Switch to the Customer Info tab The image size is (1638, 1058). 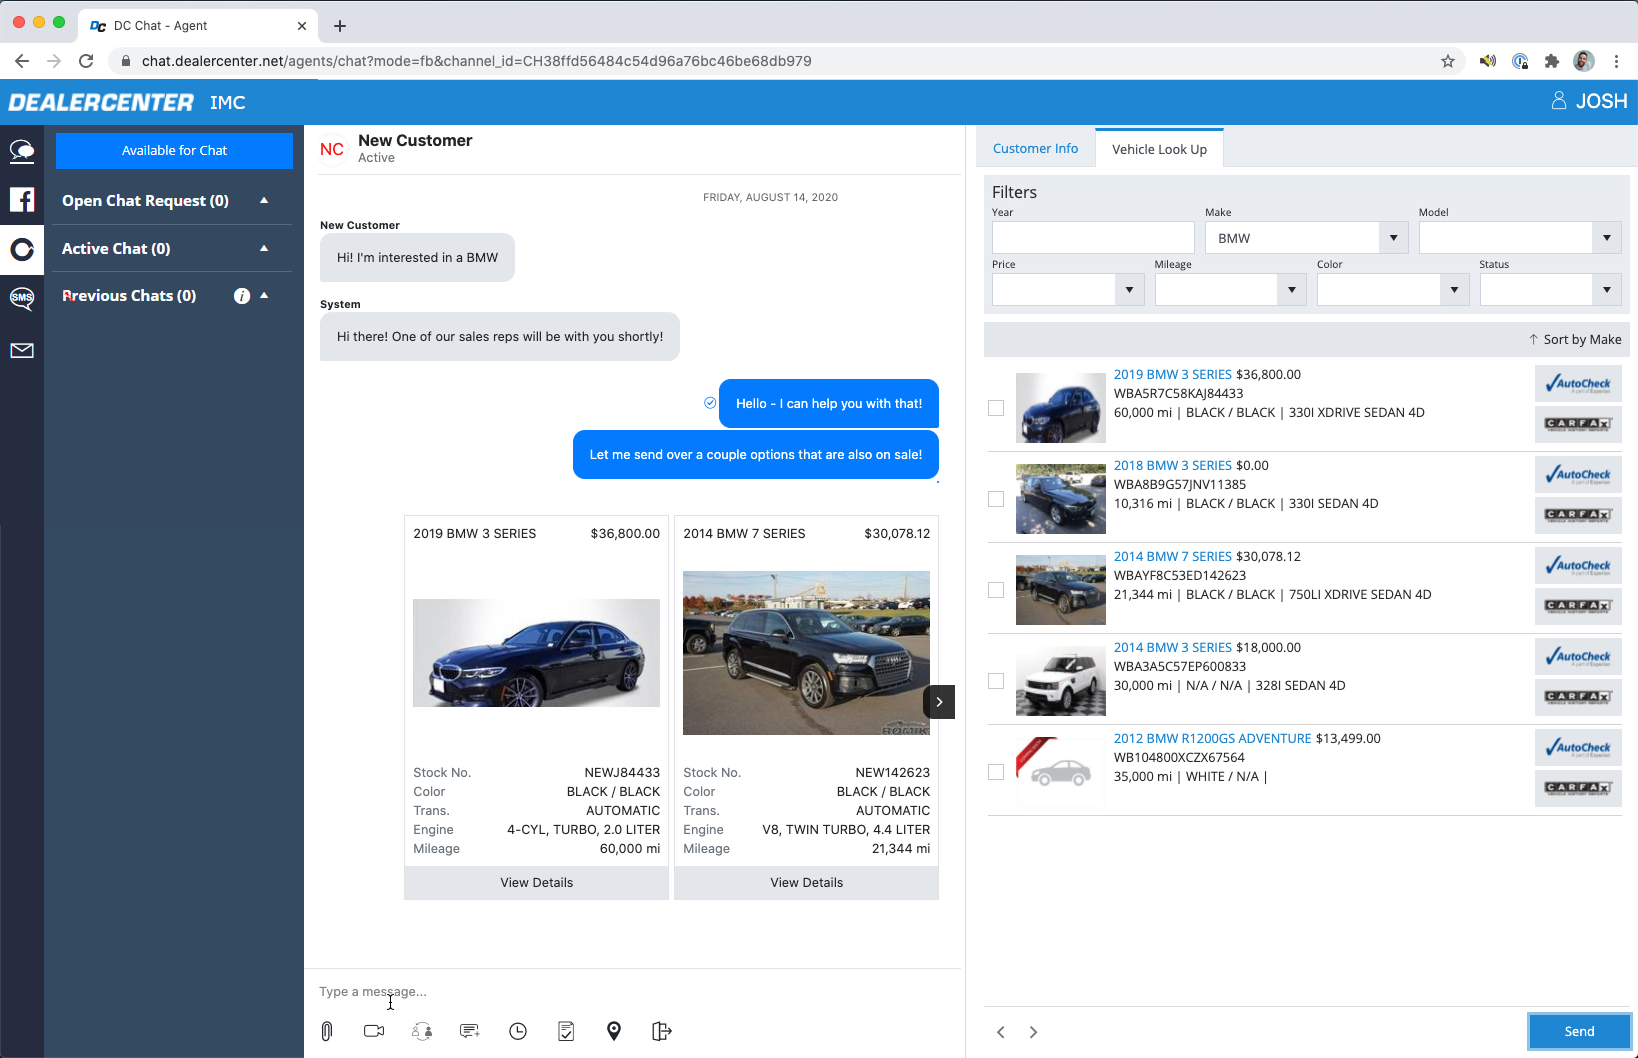click(1035, 149)
